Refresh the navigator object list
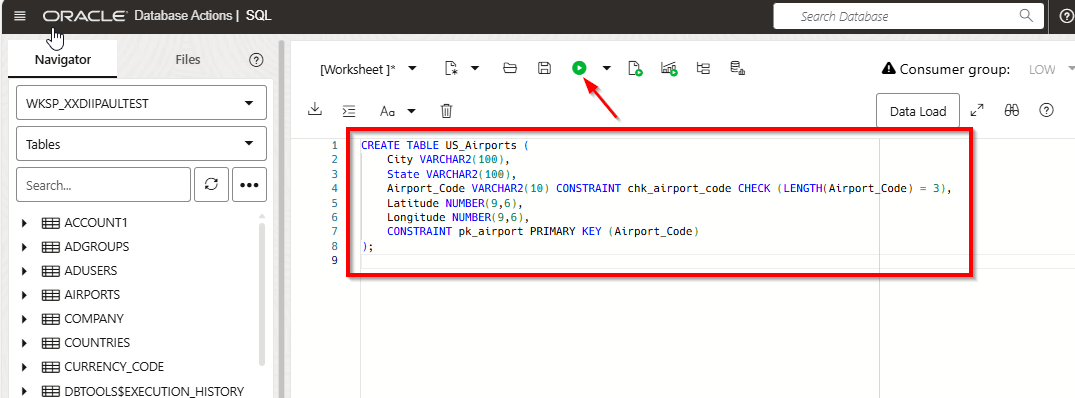1075x398 pixels. [x=212, y=185]
